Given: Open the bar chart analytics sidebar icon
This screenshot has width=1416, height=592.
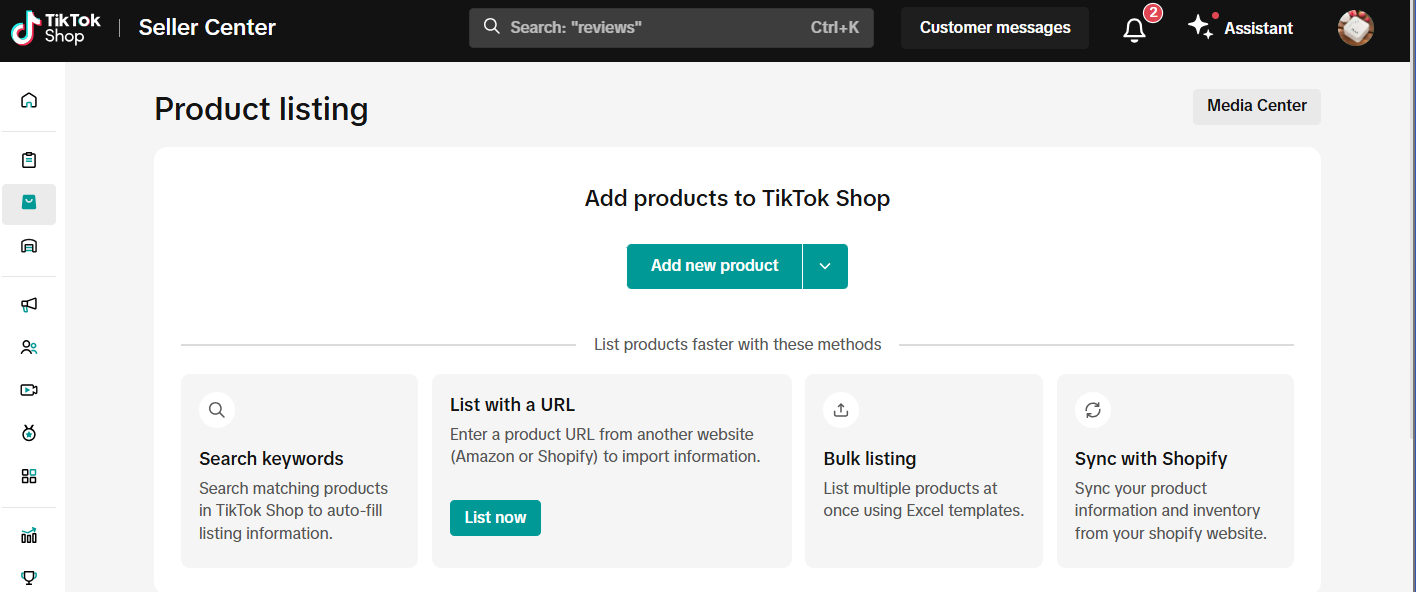Looking at the screenshot, I should pyautogui.click(x=29, y=536).
